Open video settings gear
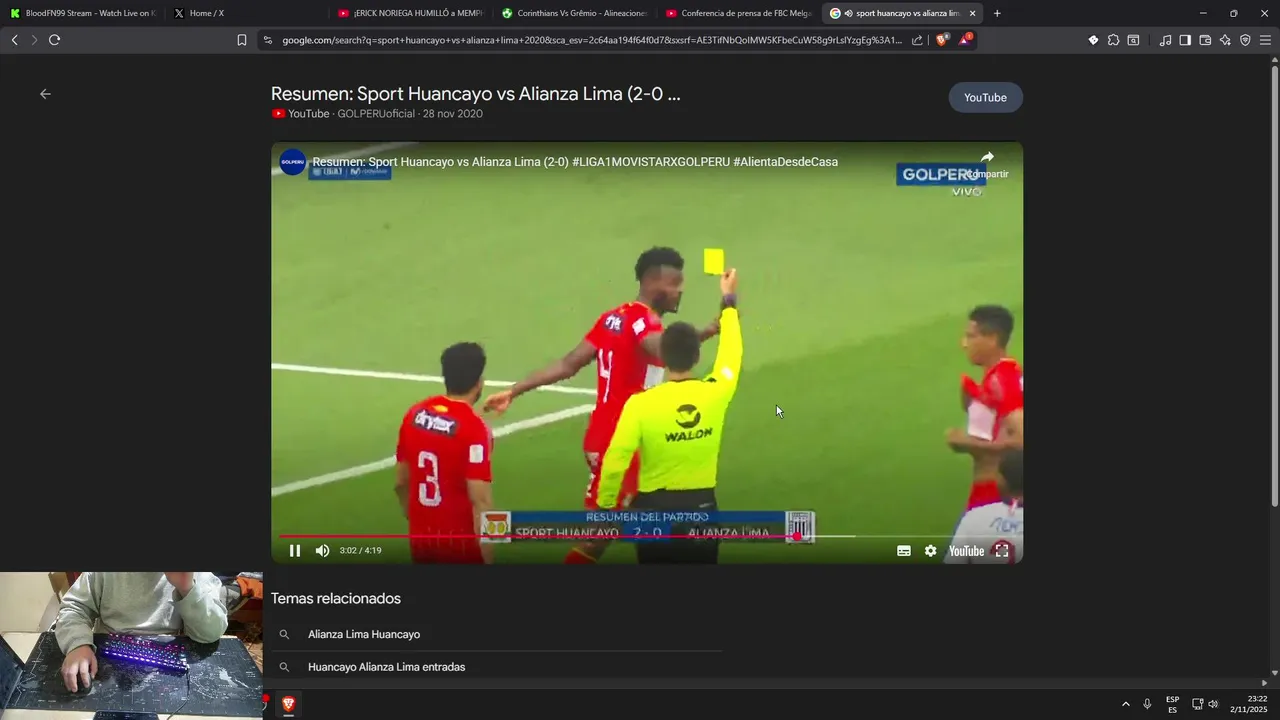This screenshot has width=1280, height=720. 930,550
